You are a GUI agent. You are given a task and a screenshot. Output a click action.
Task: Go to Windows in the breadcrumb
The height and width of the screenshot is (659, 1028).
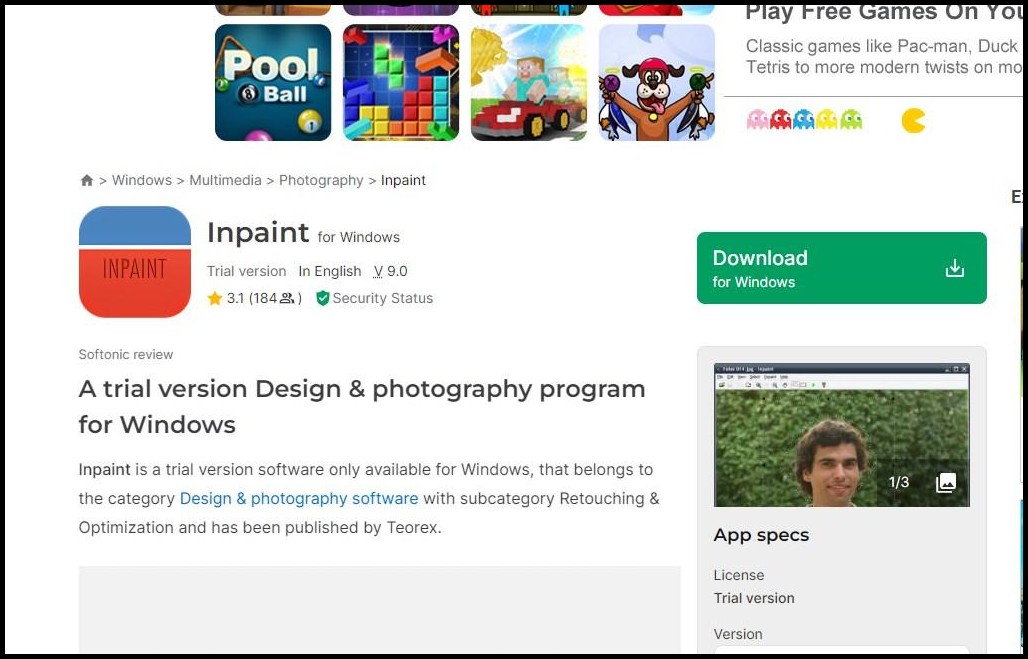click(142, 180)
